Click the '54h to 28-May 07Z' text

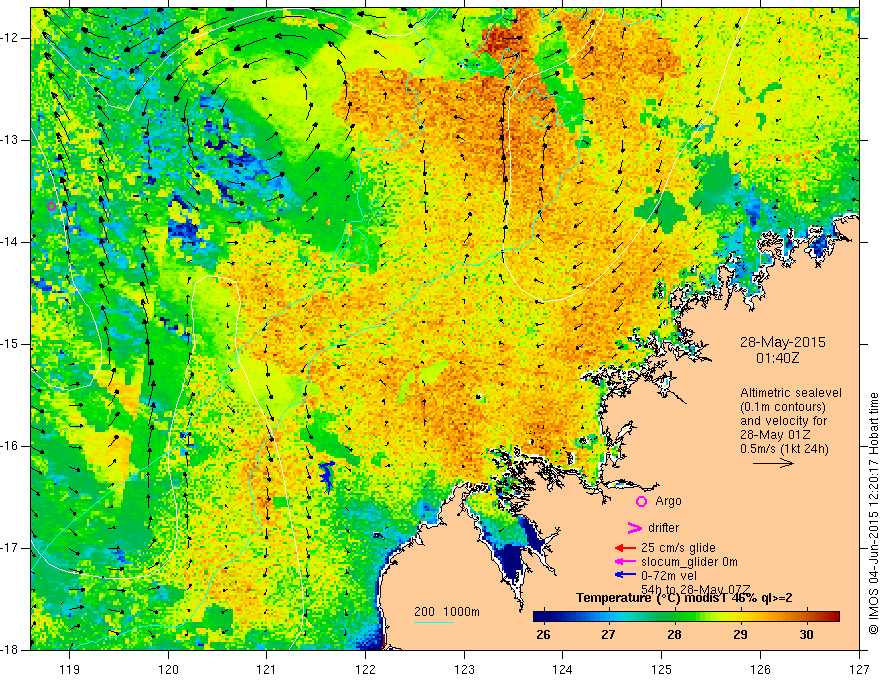[x=695, y=589]
